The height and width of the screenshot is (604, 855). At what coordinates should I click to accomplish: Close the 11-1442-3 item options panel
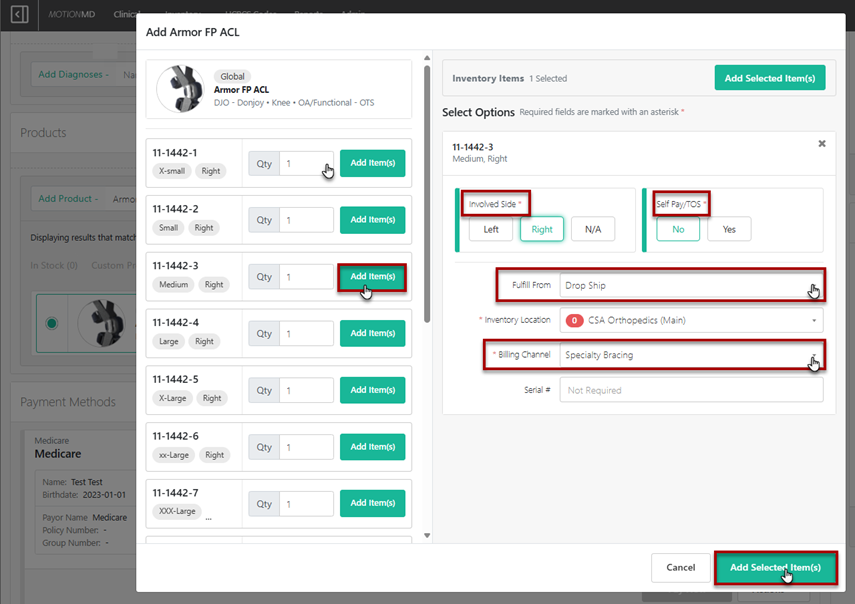click(x=822, y=144)
